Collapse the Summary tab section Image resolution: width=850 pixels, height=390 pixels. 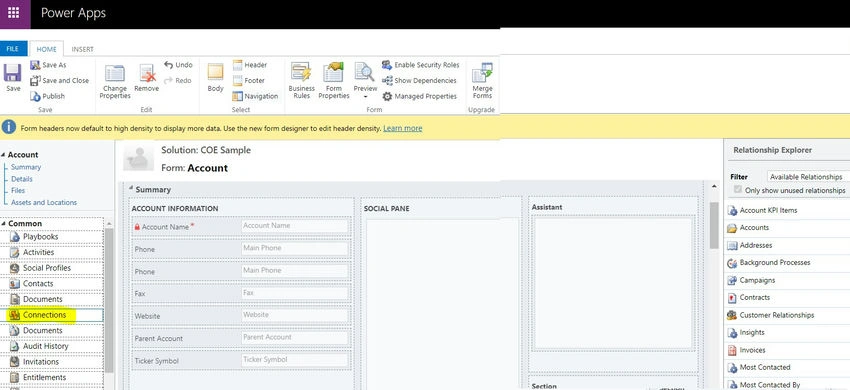[x=131, y=189]
